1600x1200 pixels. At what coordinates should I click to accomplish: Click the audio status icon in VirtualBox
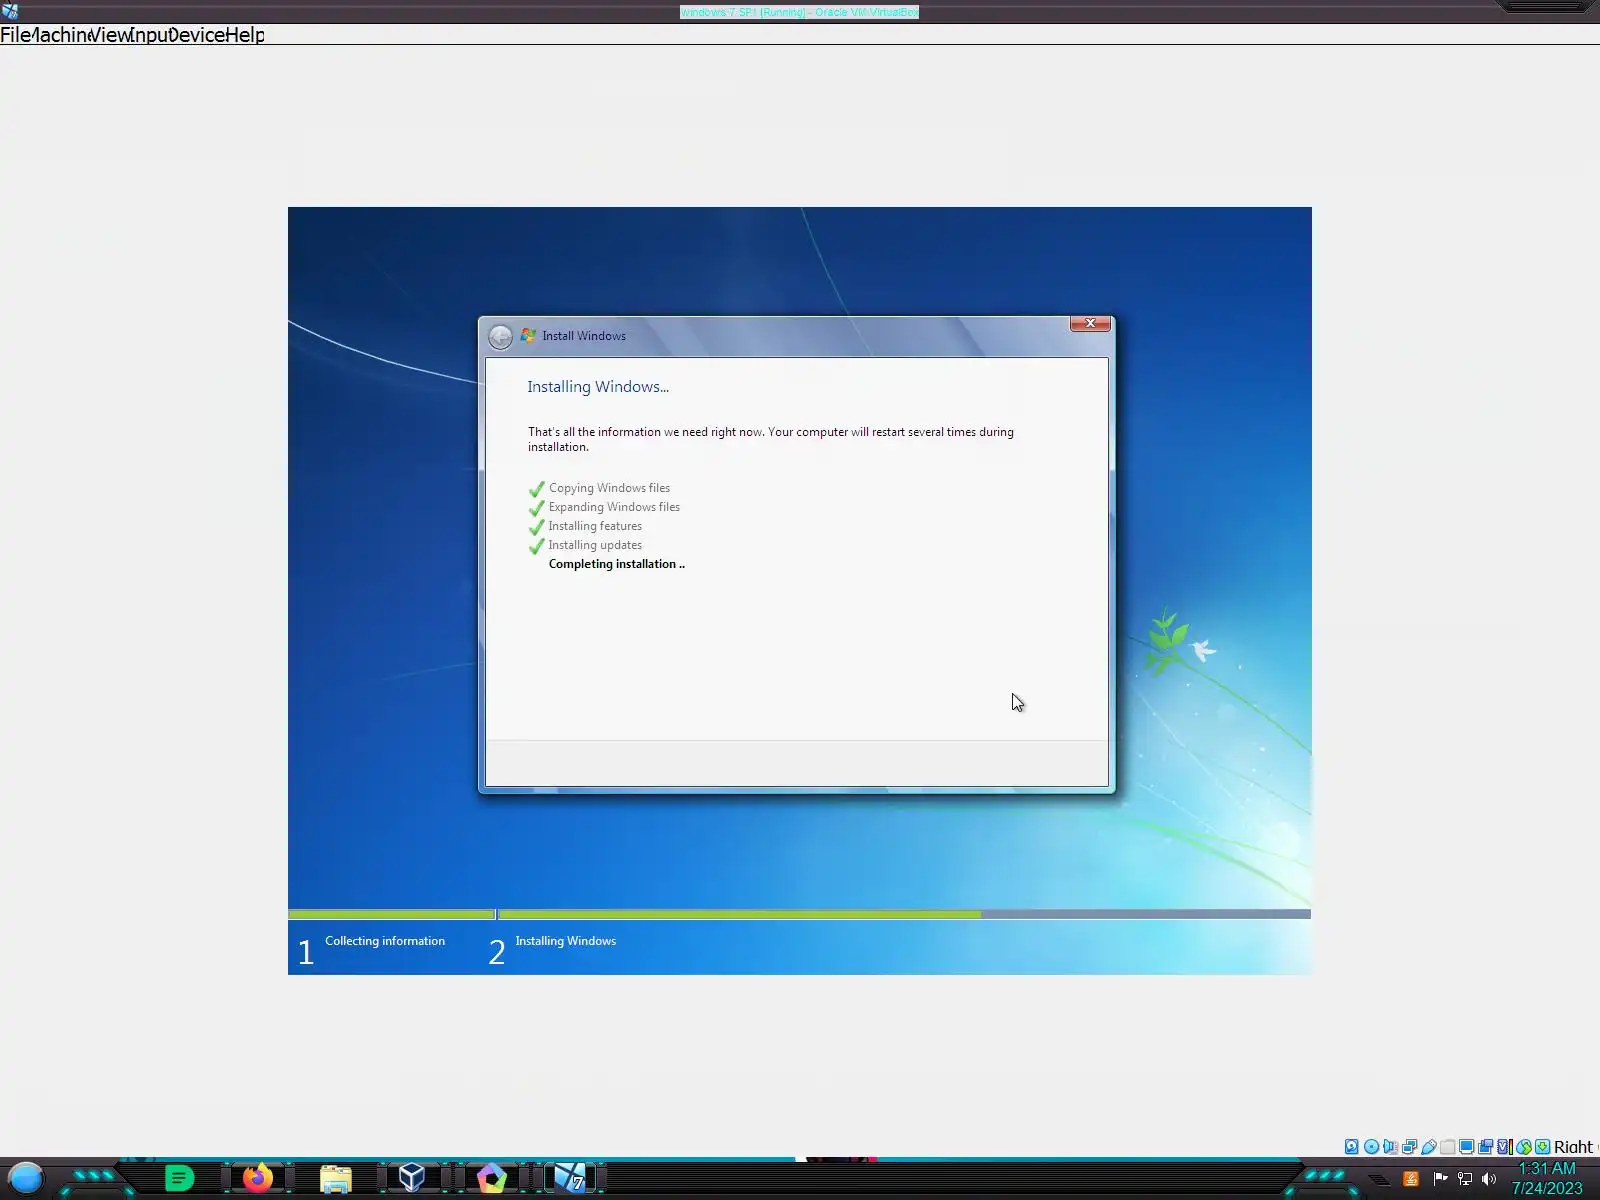tap(1390, 1147)
